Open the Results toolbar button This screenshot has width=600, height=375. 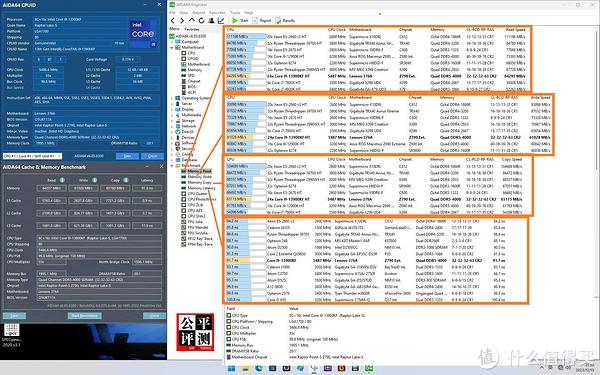285,21
